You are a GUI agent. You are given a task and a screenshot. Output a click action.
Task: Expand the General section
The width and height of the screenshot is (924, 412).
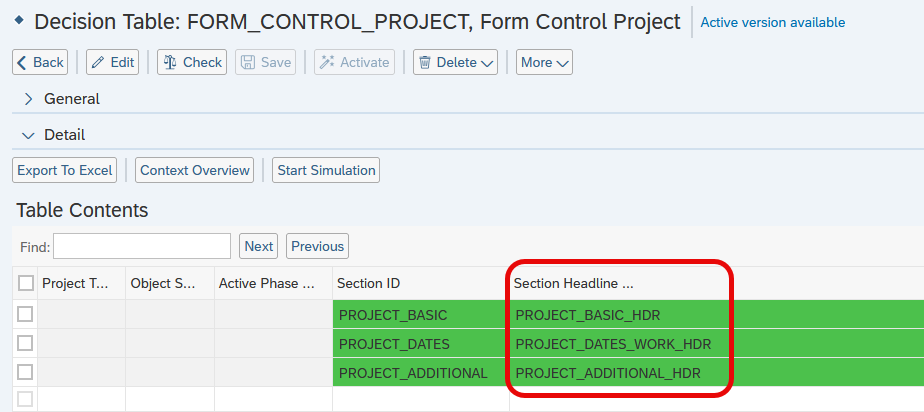(29, 99)
